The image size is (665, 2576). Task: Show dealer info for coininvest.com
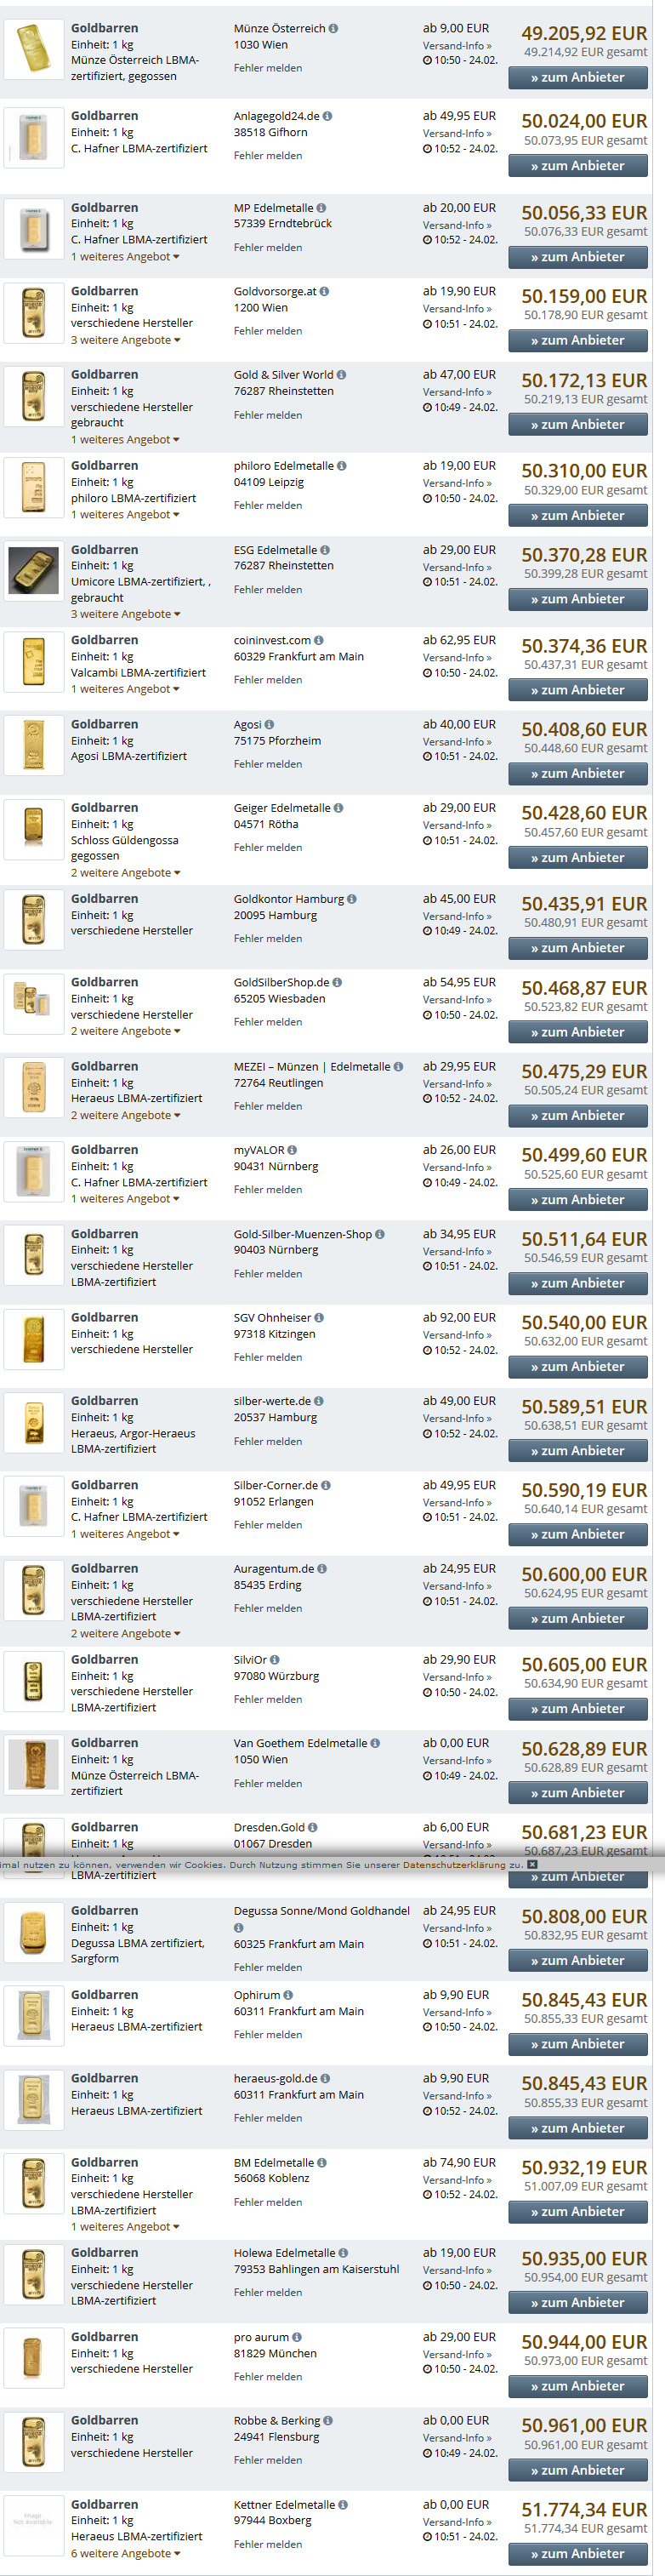(x=319, y=640)
